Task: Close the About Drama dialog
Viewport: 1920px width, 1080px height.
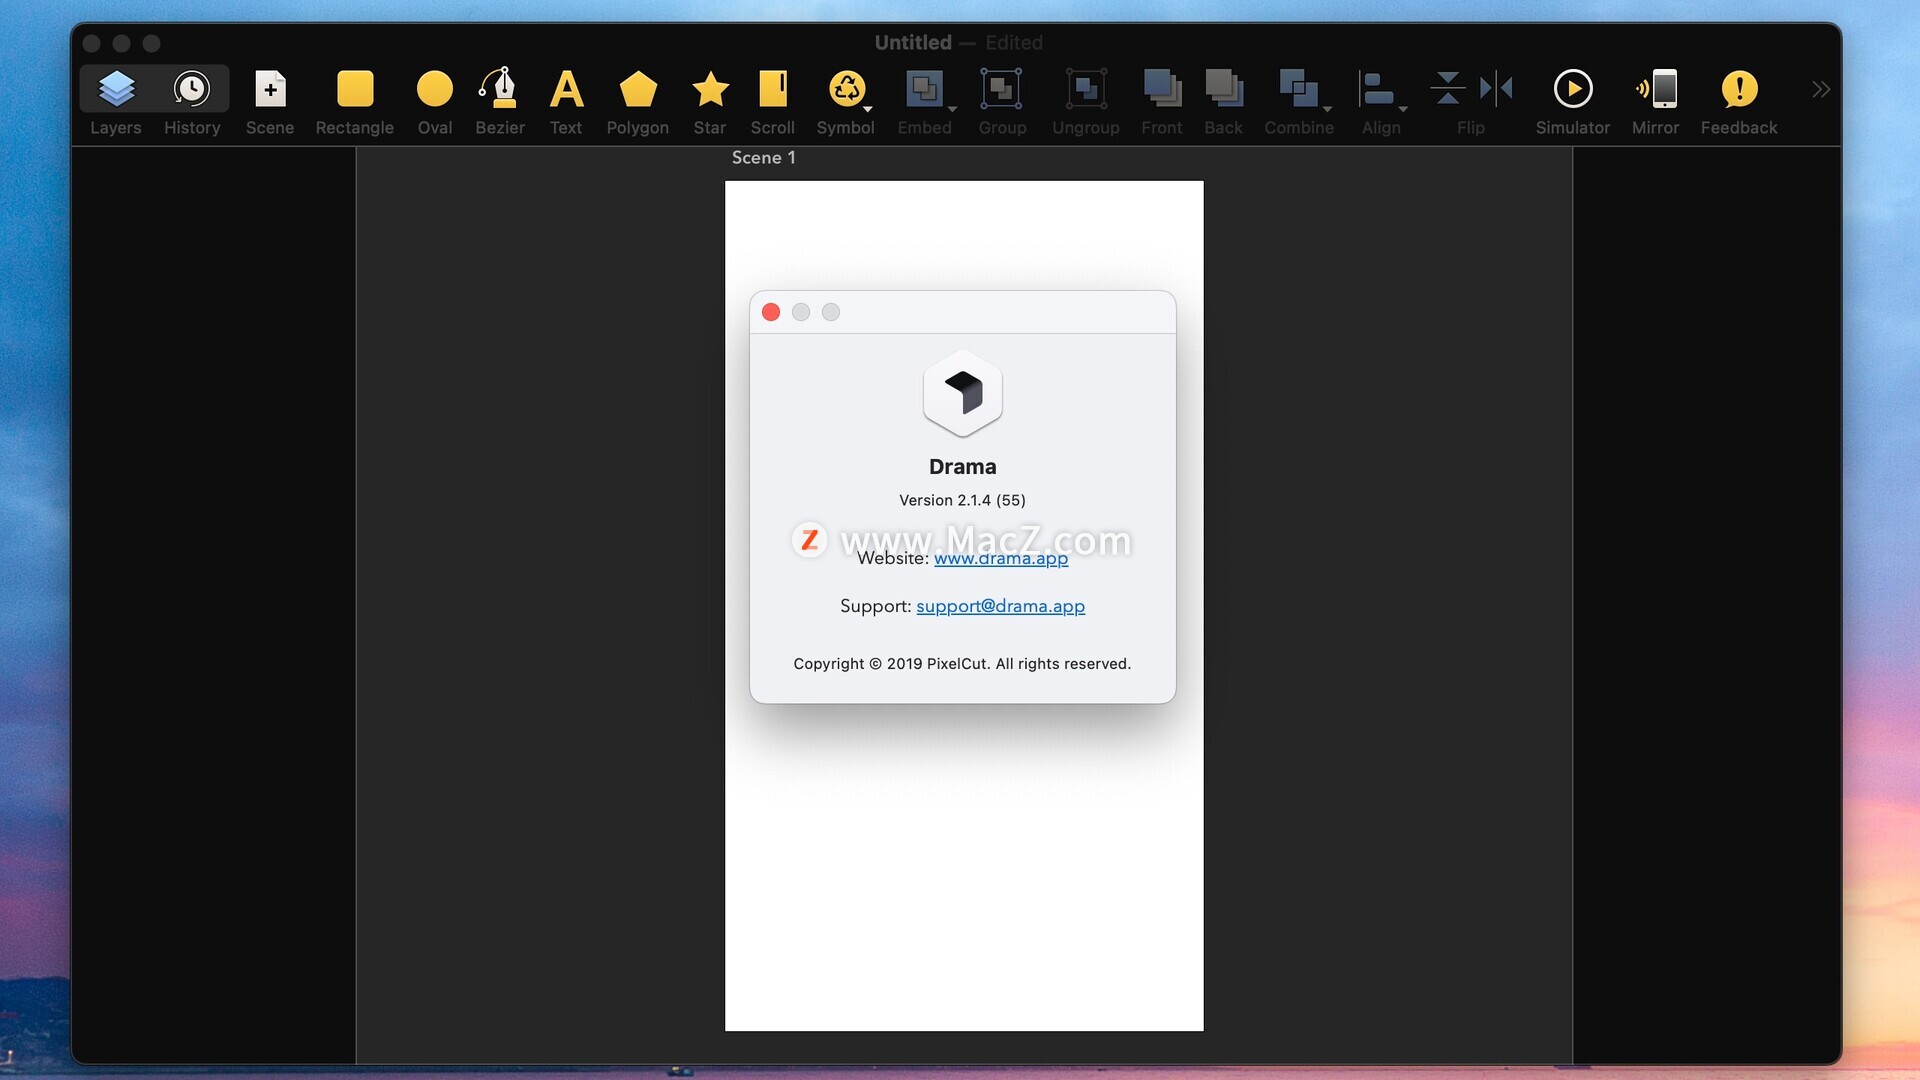Action: click(771, 312)
